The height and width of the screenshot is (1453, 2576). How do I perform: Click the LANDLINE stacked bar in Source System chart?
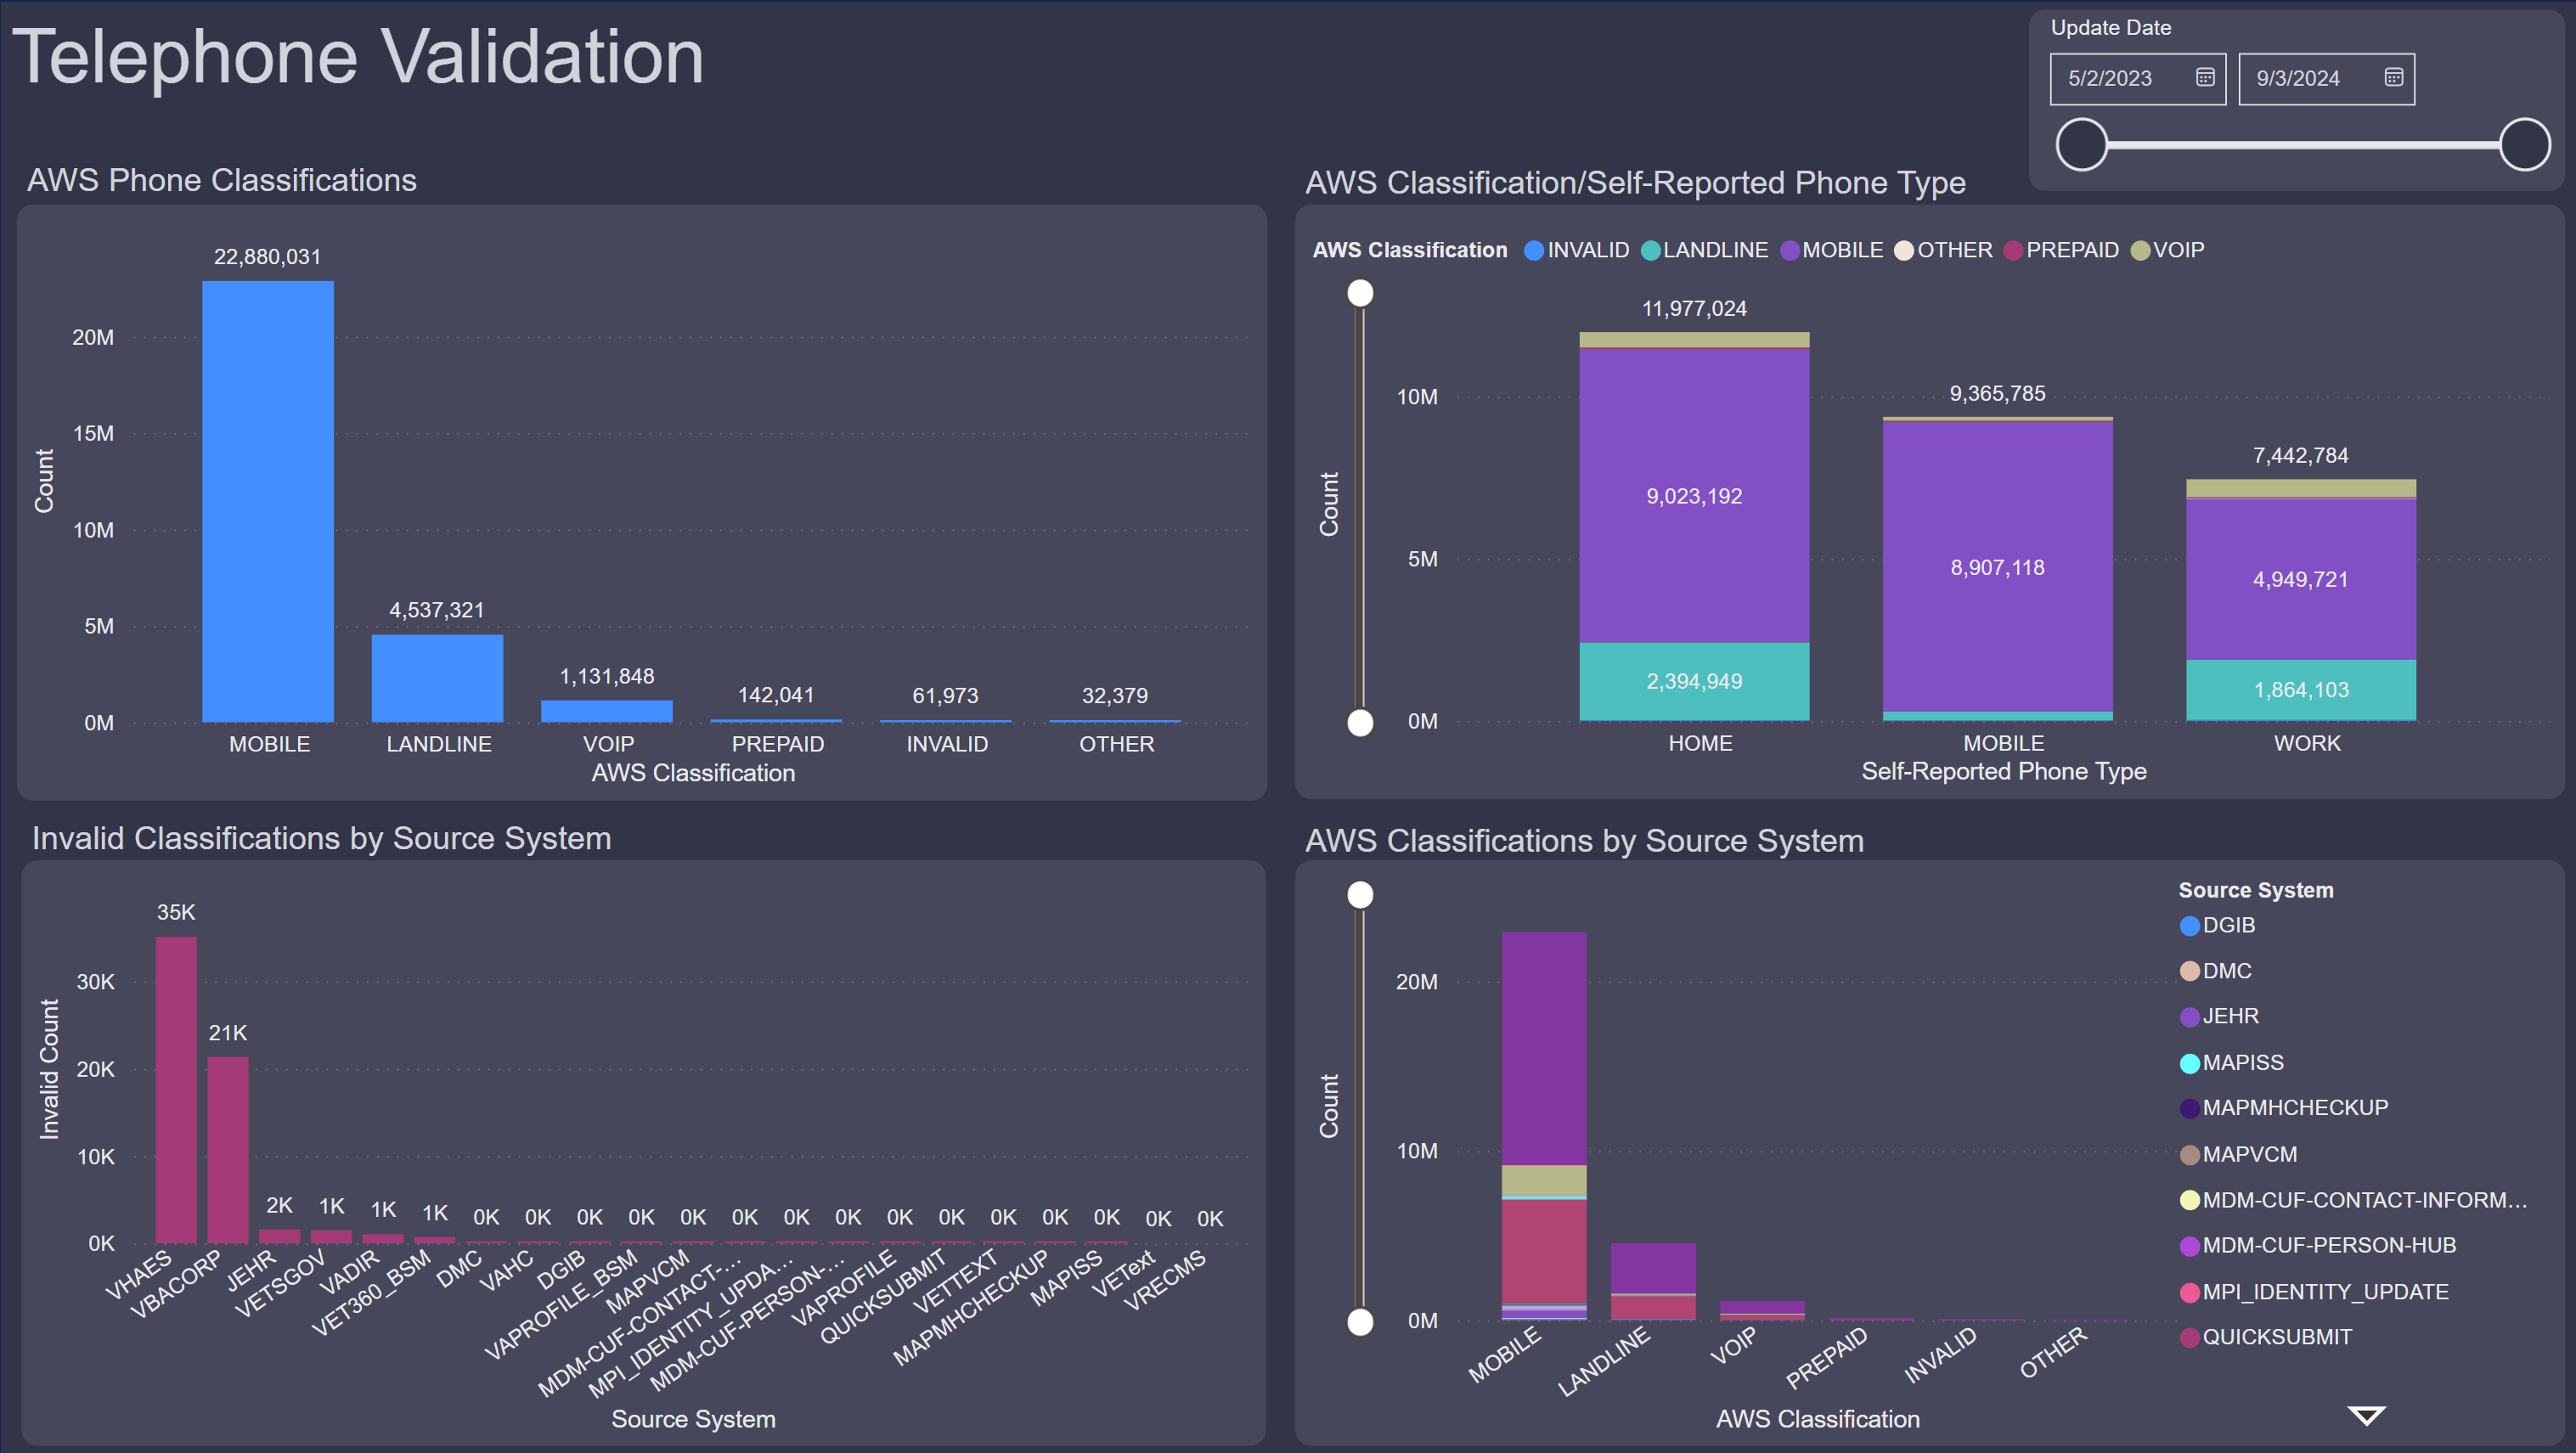click(x=1653, y=1282)
